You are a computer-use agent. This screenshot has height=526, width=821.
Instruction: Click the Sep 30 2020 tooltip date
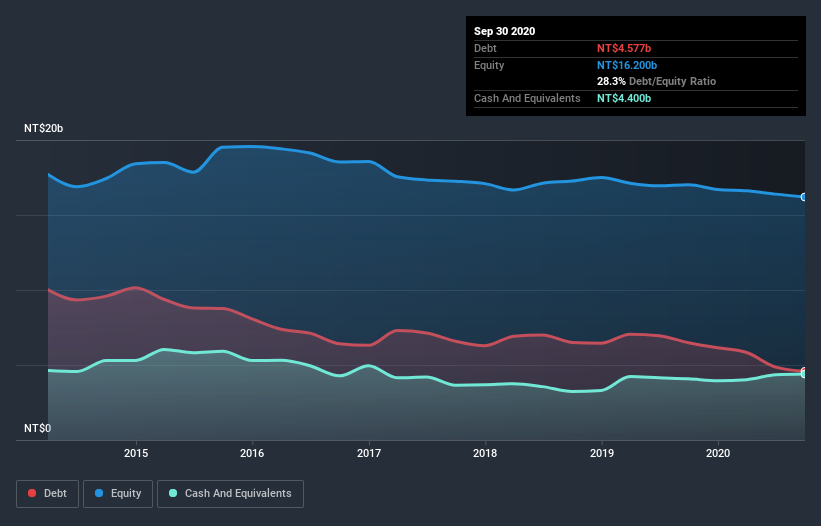(505, 31)
